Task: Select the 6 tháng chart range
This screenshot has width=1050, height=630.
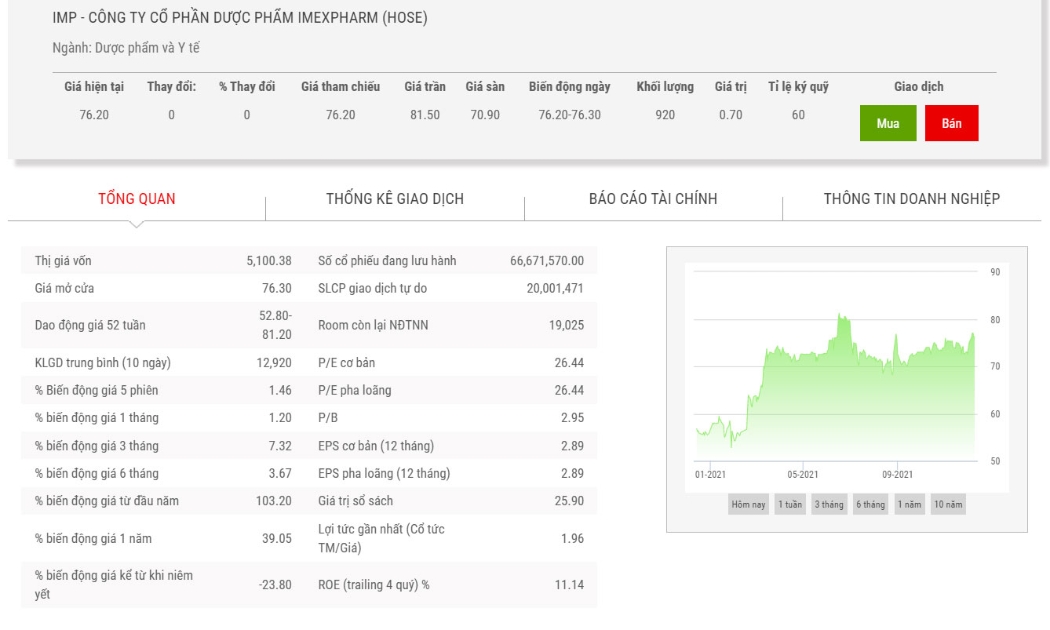Action: 871,504
